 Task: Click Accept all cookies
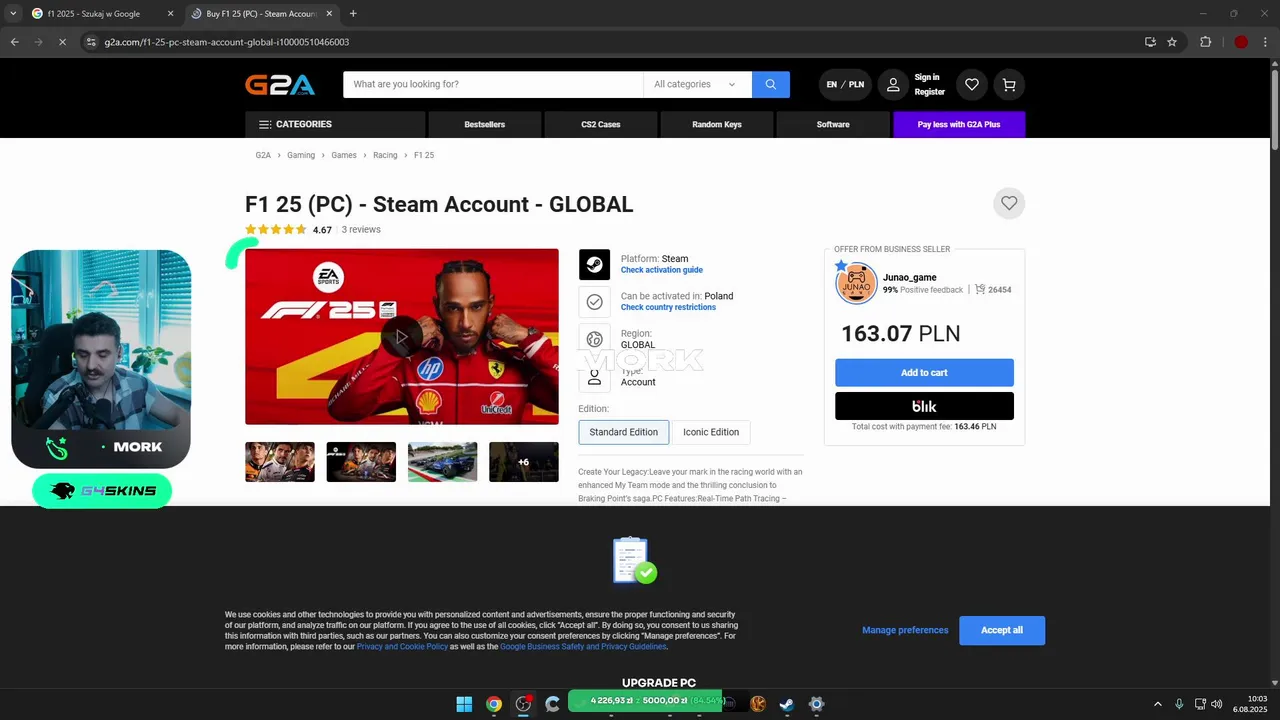tap(1002, 630)
